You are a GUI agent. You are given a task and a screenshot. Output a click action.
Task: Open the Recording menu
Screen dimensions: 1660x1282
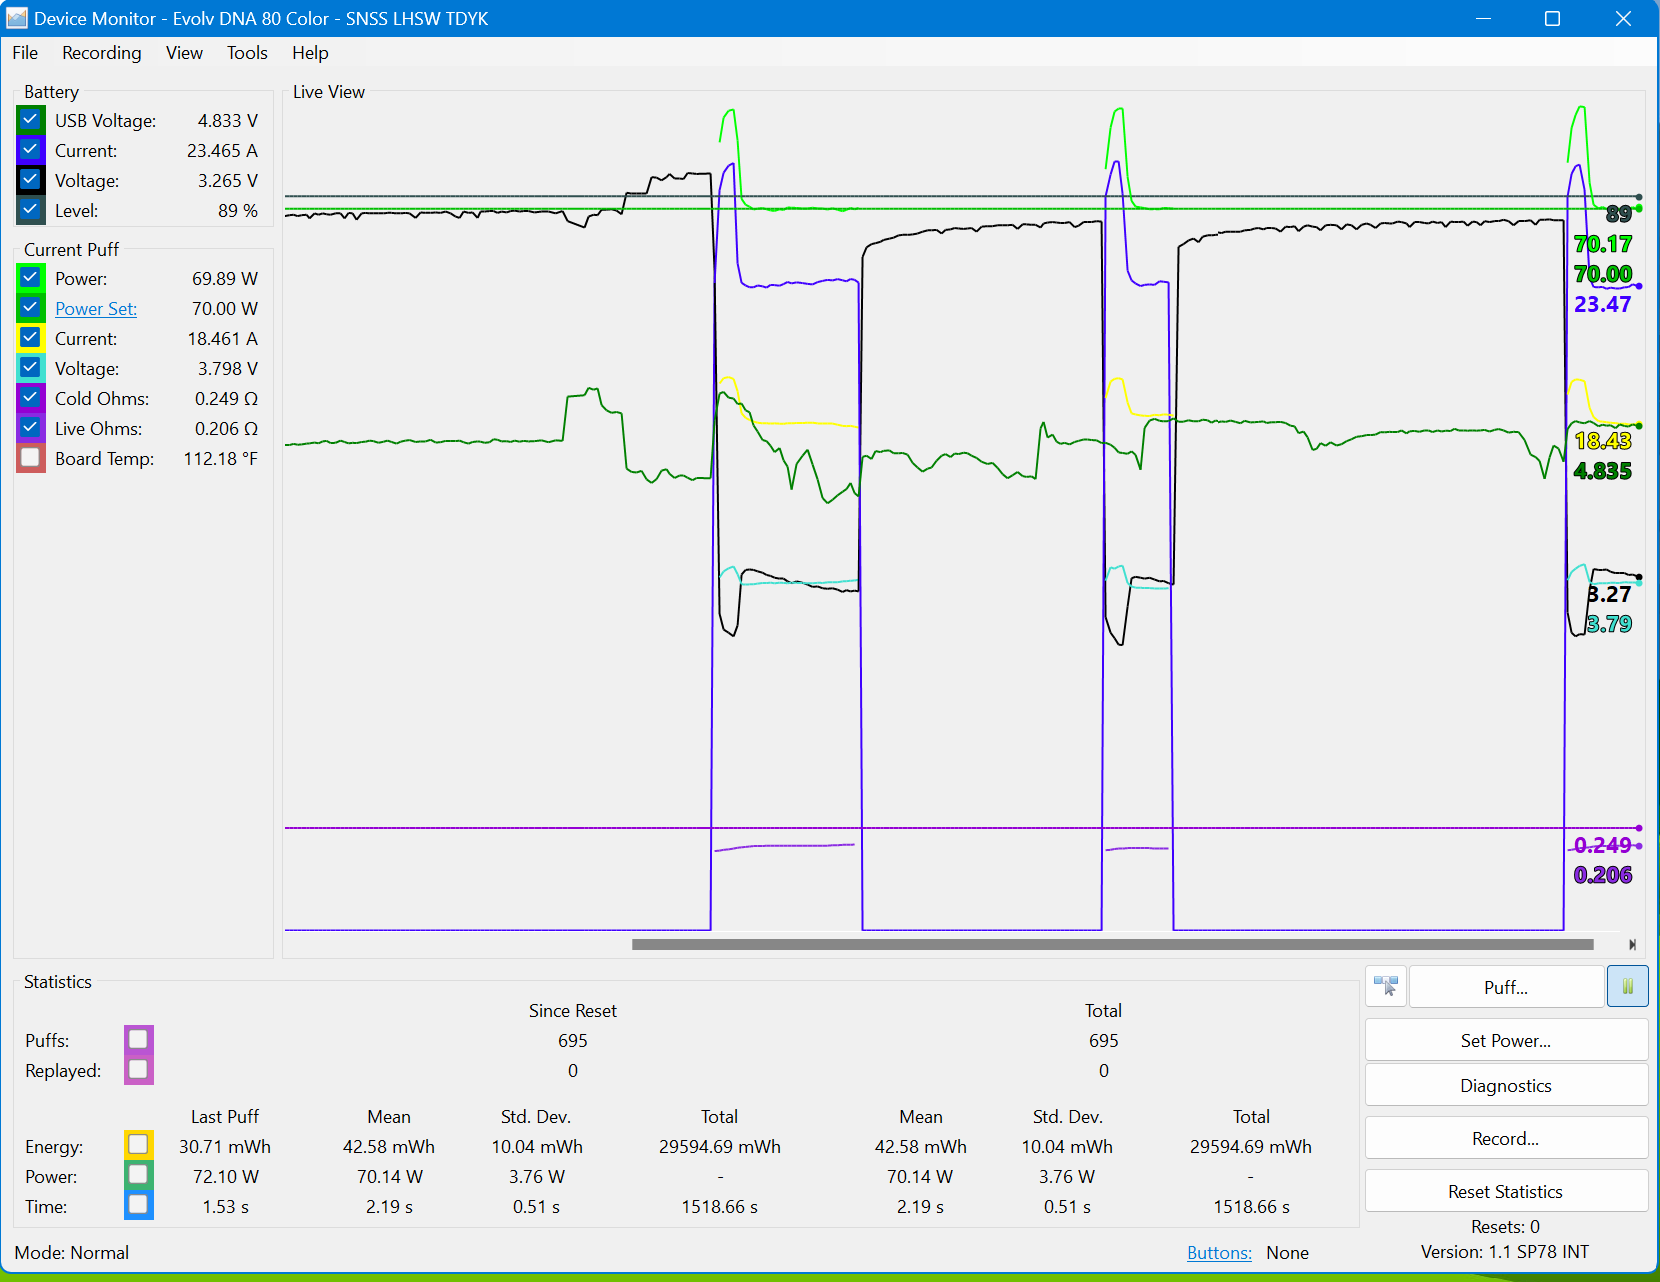tap(101, 53)
